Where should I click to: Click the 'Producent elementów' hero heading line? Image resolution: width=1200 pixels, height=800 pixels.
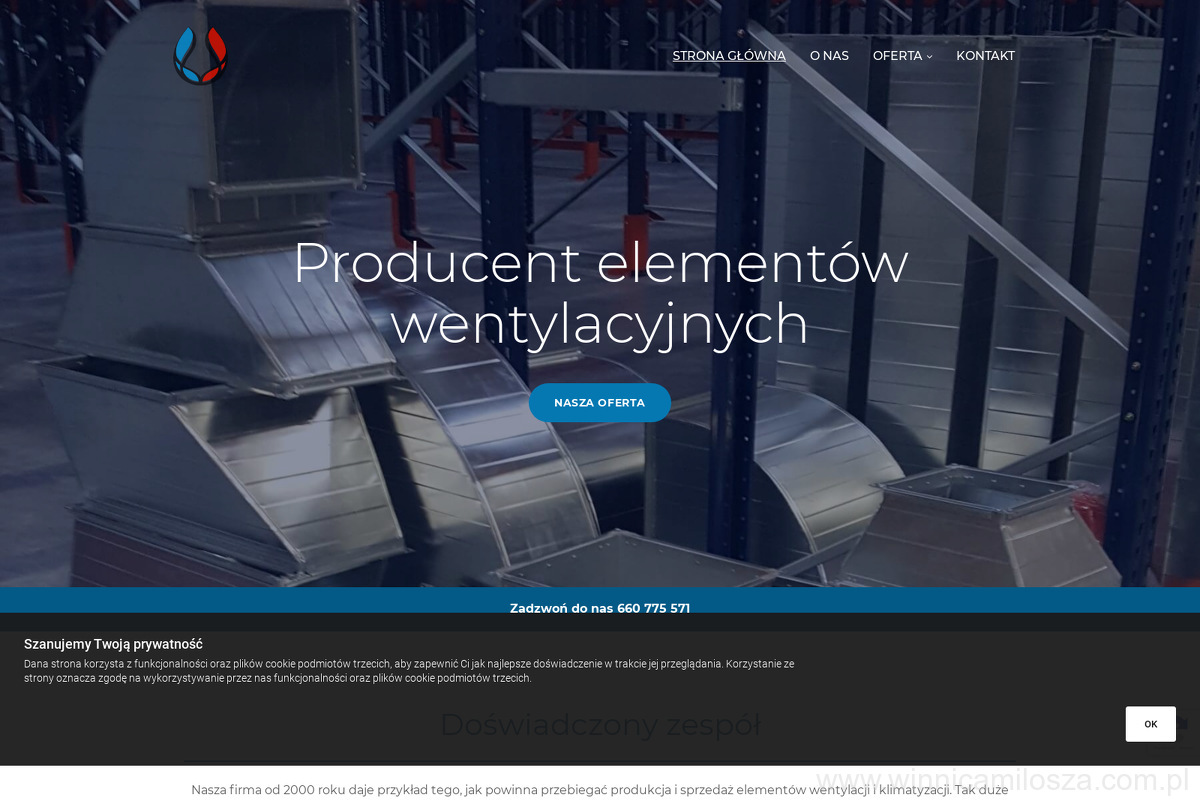click(600, 263)
